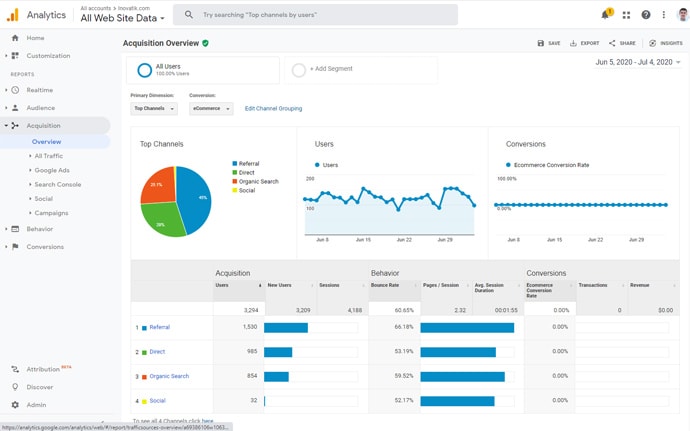This screenshot has width=690, height=431.
Task: Click the Edit Channel Grouping link
Action: (x=273, y=108)
